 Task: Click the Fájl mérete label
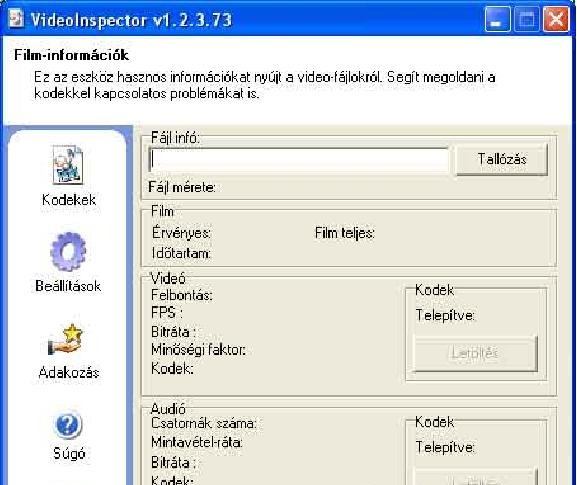(182, 187)
